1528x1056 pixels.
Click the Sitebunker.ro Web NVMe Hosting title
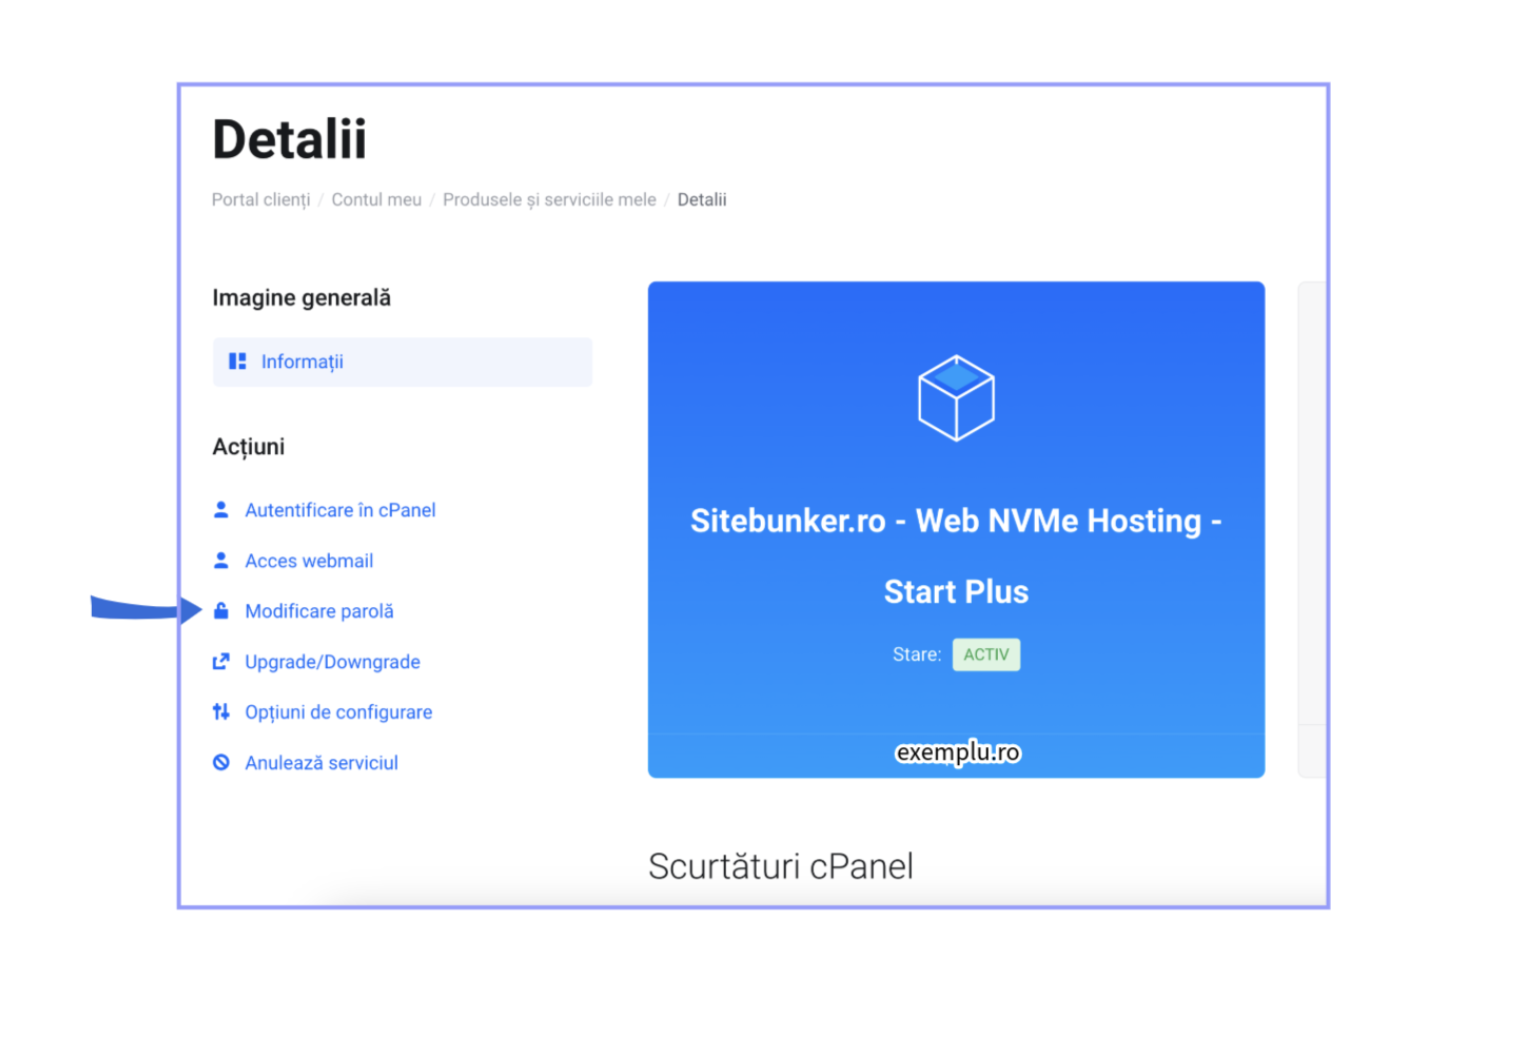(x=956, y=556)
